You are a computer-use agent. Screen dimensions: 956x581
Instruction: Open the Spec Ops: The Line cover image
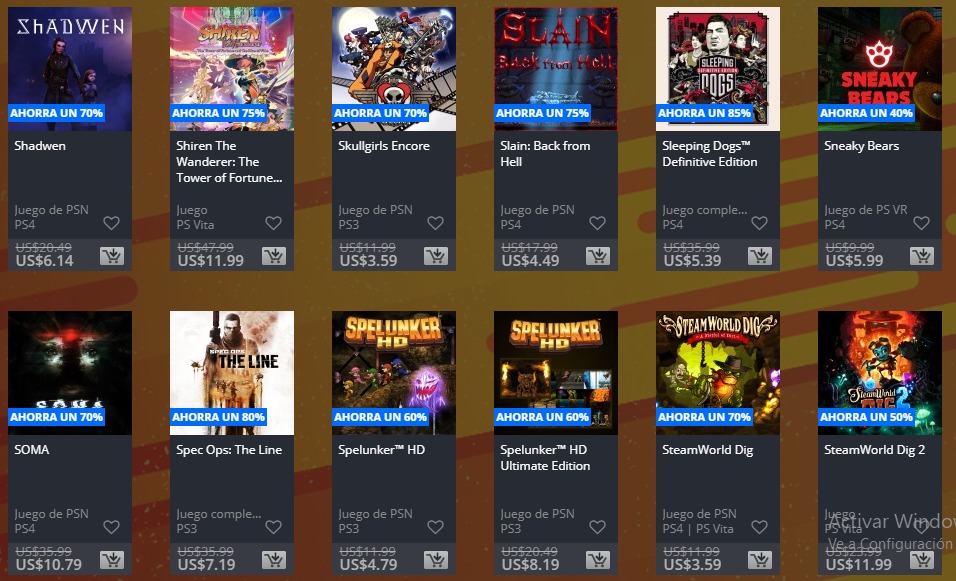click(x=232, y=372)
